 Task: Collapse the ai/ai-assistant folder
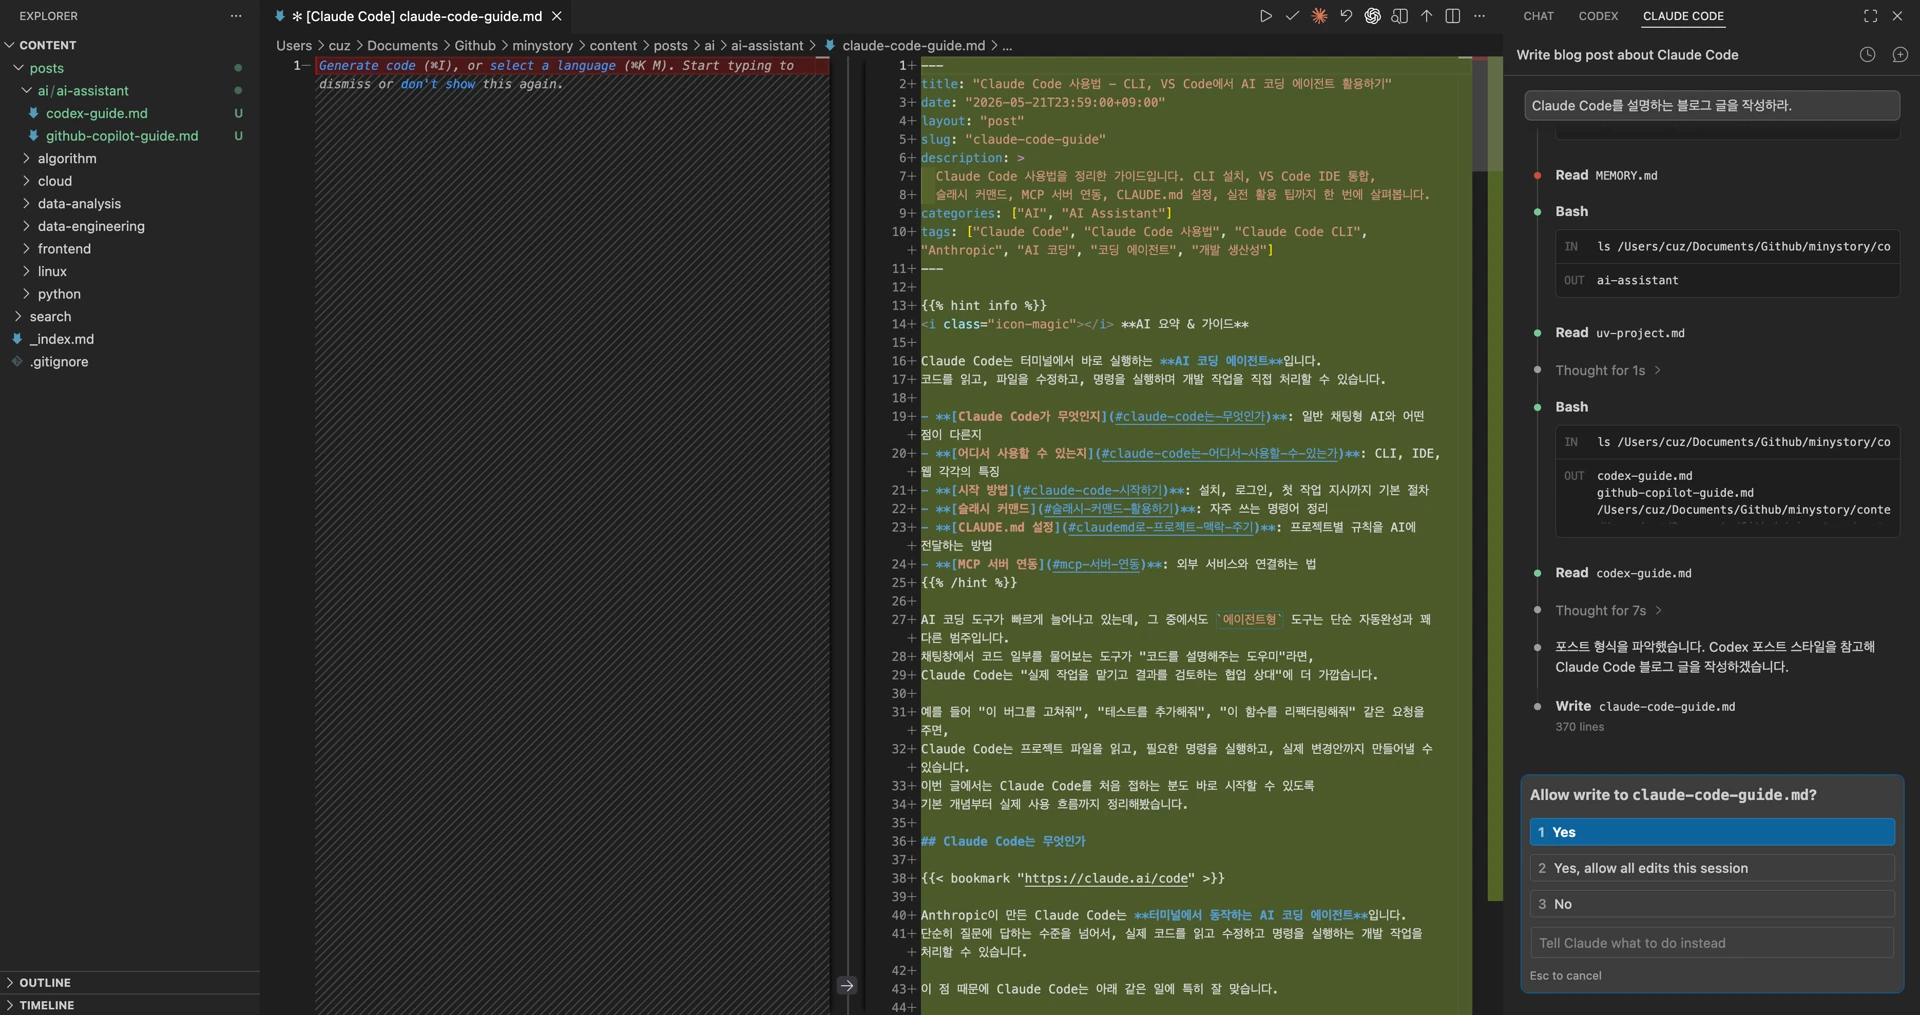coord(26,90)
